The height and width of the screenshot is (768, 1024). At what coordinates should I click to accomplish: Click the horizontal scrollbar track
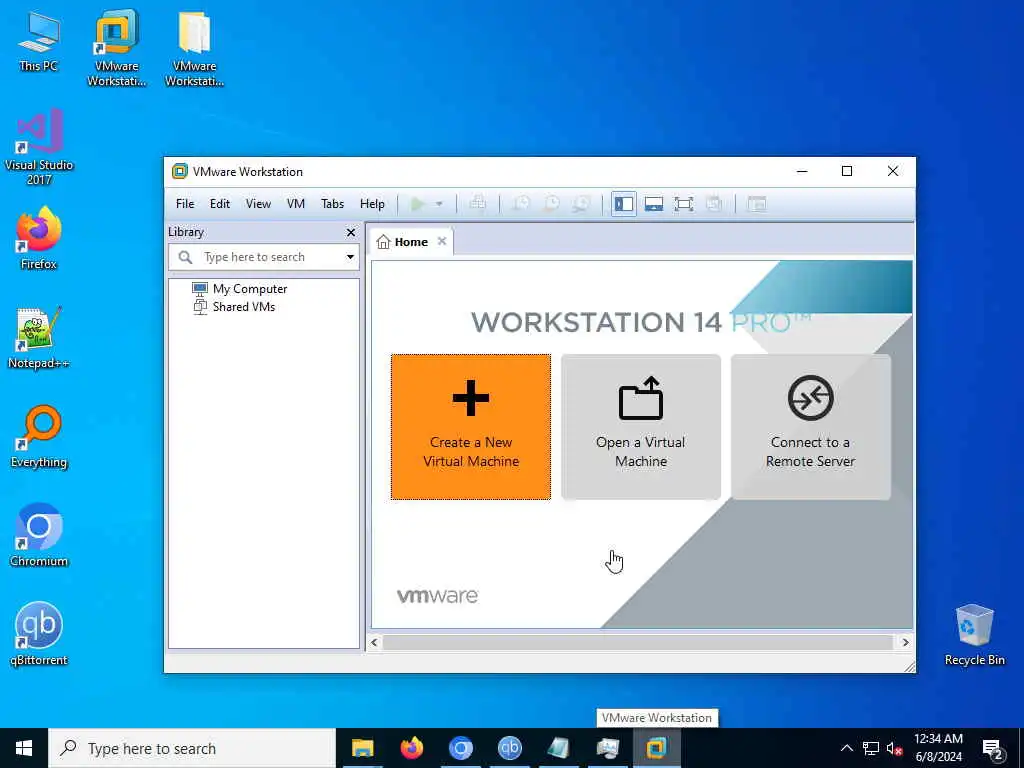click(639, 643)
